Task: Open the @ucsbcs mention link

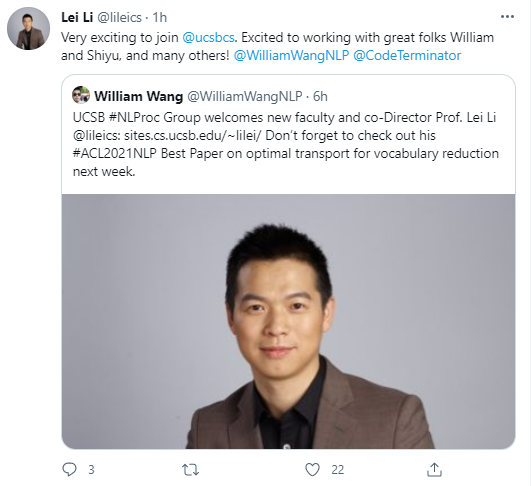Action: 208,37
